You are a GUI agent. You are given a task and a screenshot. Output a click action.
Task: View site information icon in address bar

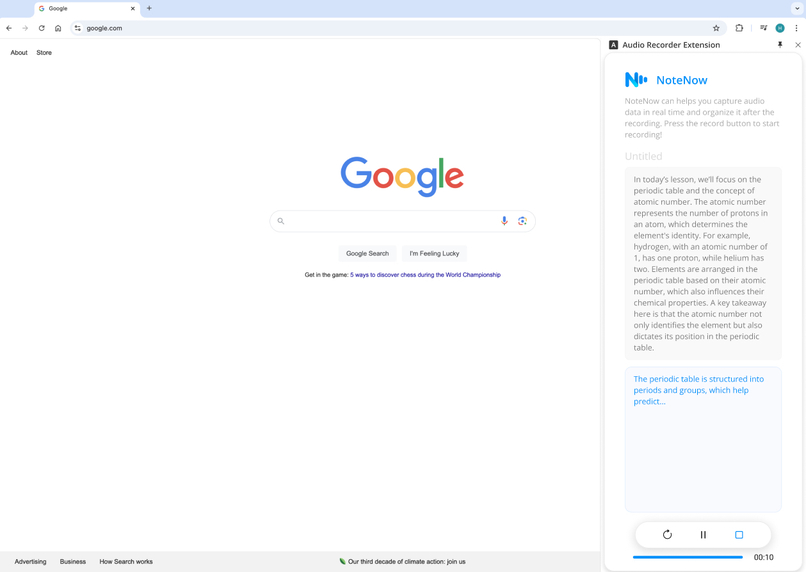click(x=78, y=28)
